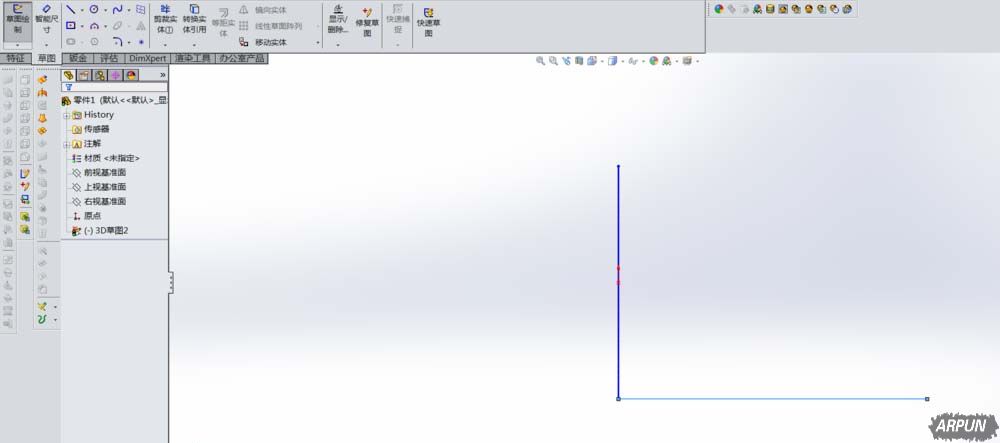
Task: Open the ConfigurationManager panel tab
Action: 100,75
